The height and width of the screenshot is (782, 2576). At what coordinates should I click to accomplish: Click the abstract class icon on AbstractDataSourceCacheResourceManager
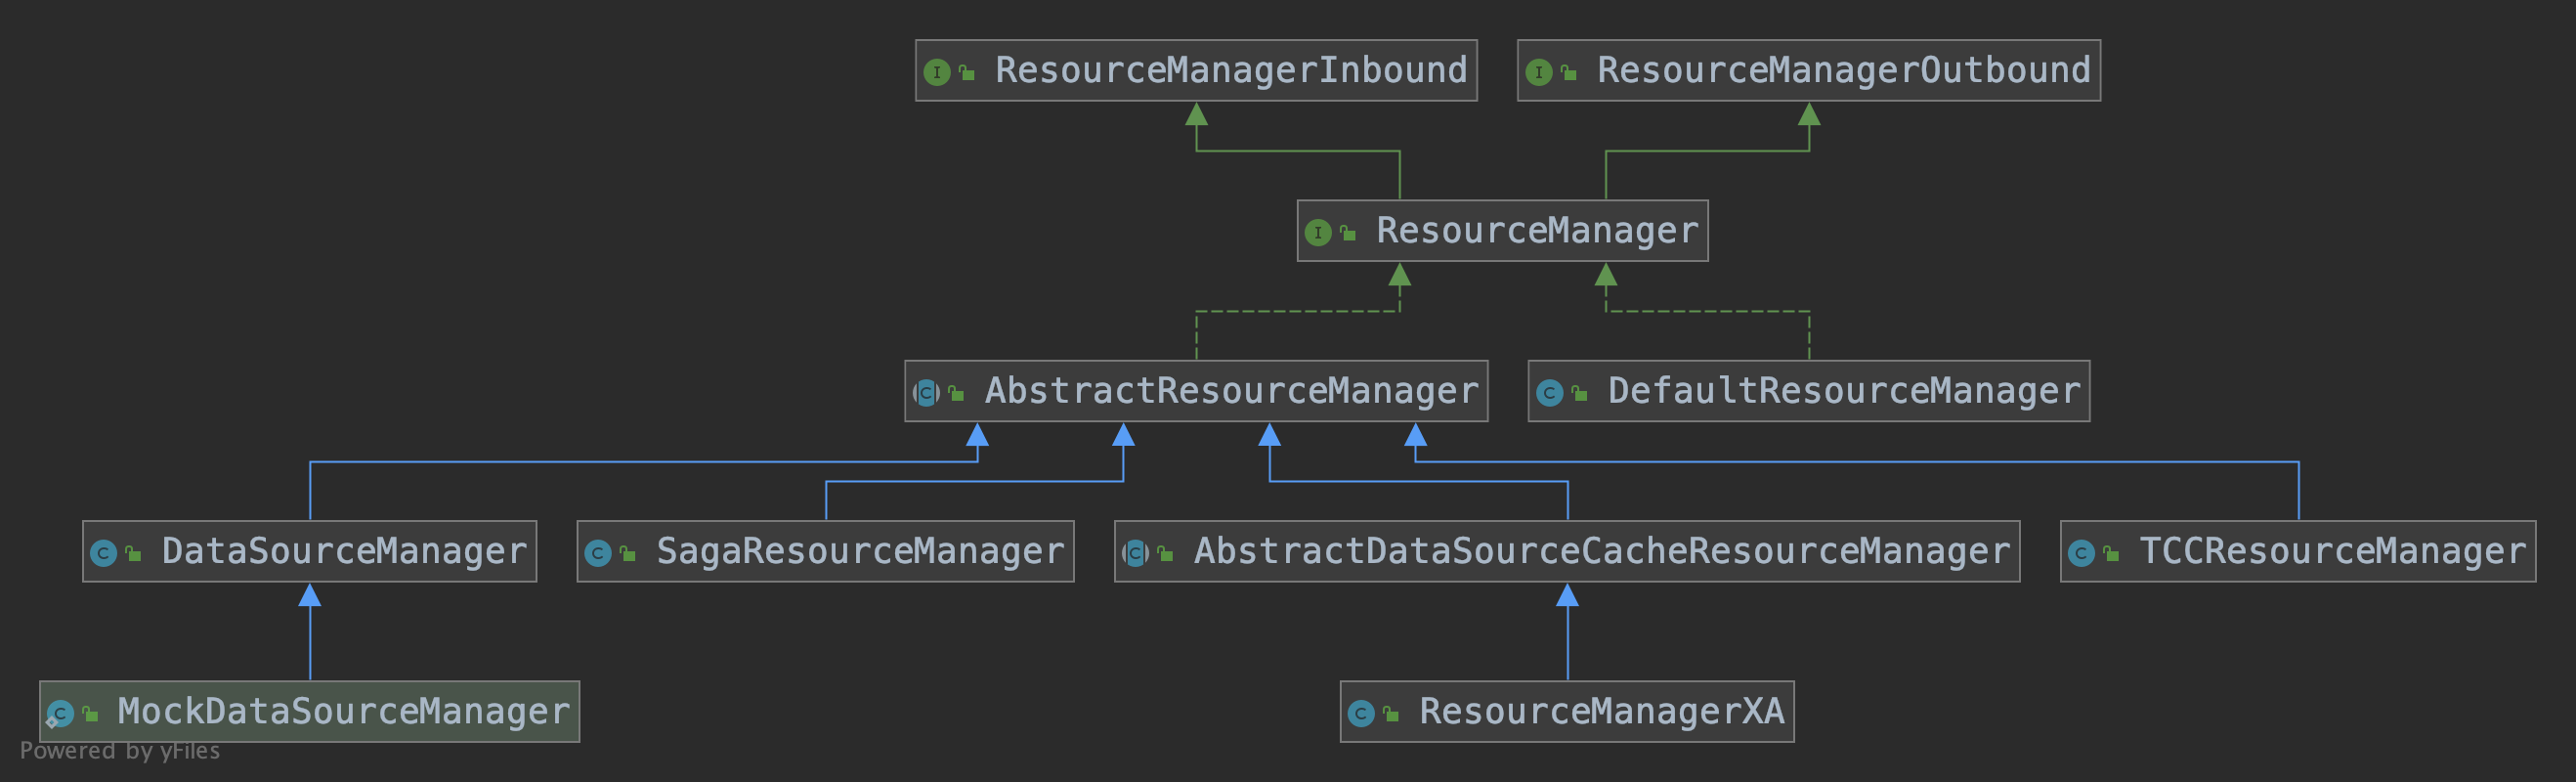point(1135,553)
